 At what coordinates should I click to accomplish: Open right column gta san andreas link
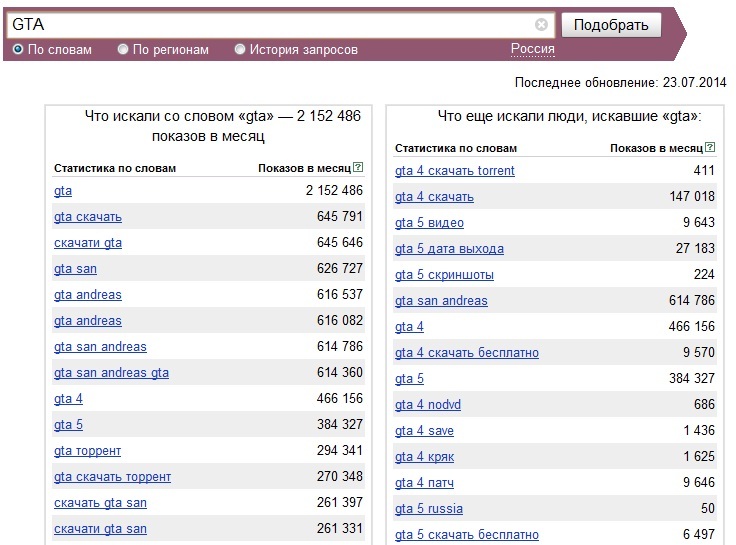(x=441, y=301)
